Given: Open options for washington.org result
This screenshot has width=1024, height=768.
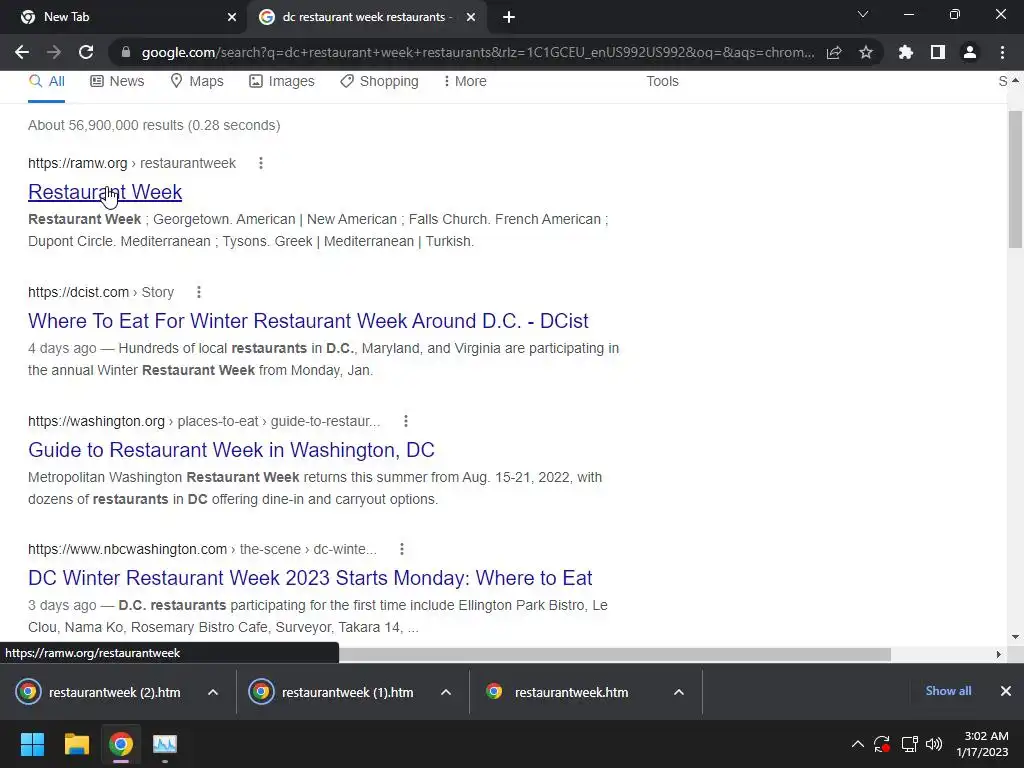Looking at the screenshot, I should [x=406, y=421].
